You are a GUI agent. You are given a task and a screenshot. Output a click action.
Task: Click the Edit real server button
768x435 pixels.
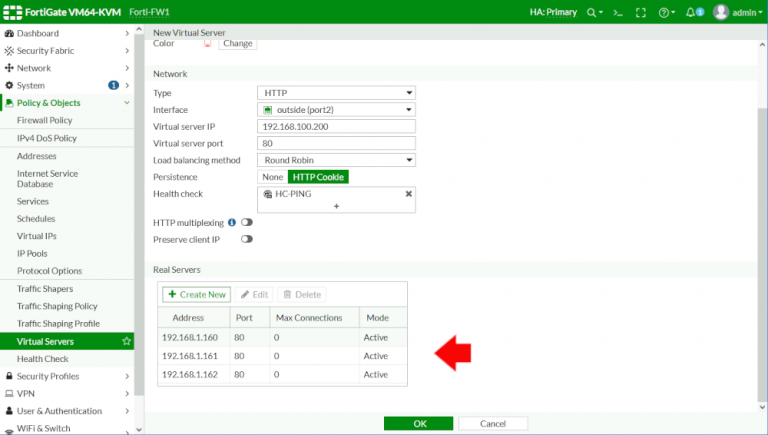(x=254, y=294)
